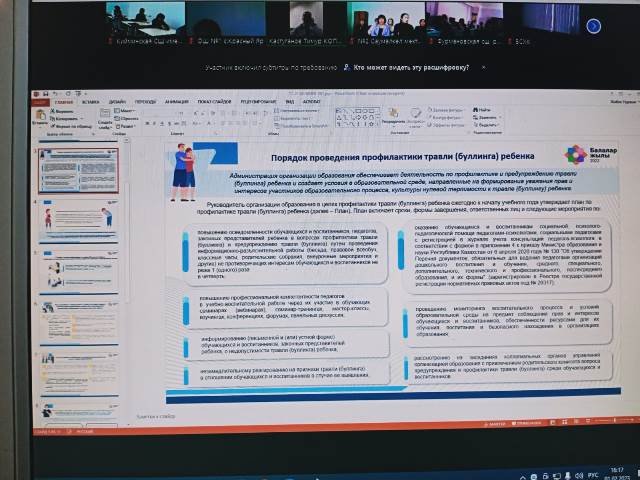Switch to the ВИД (View) ribbon tab
Image resolution: width=640 pixels, height=480 pixels.
[x=290, y=101]
